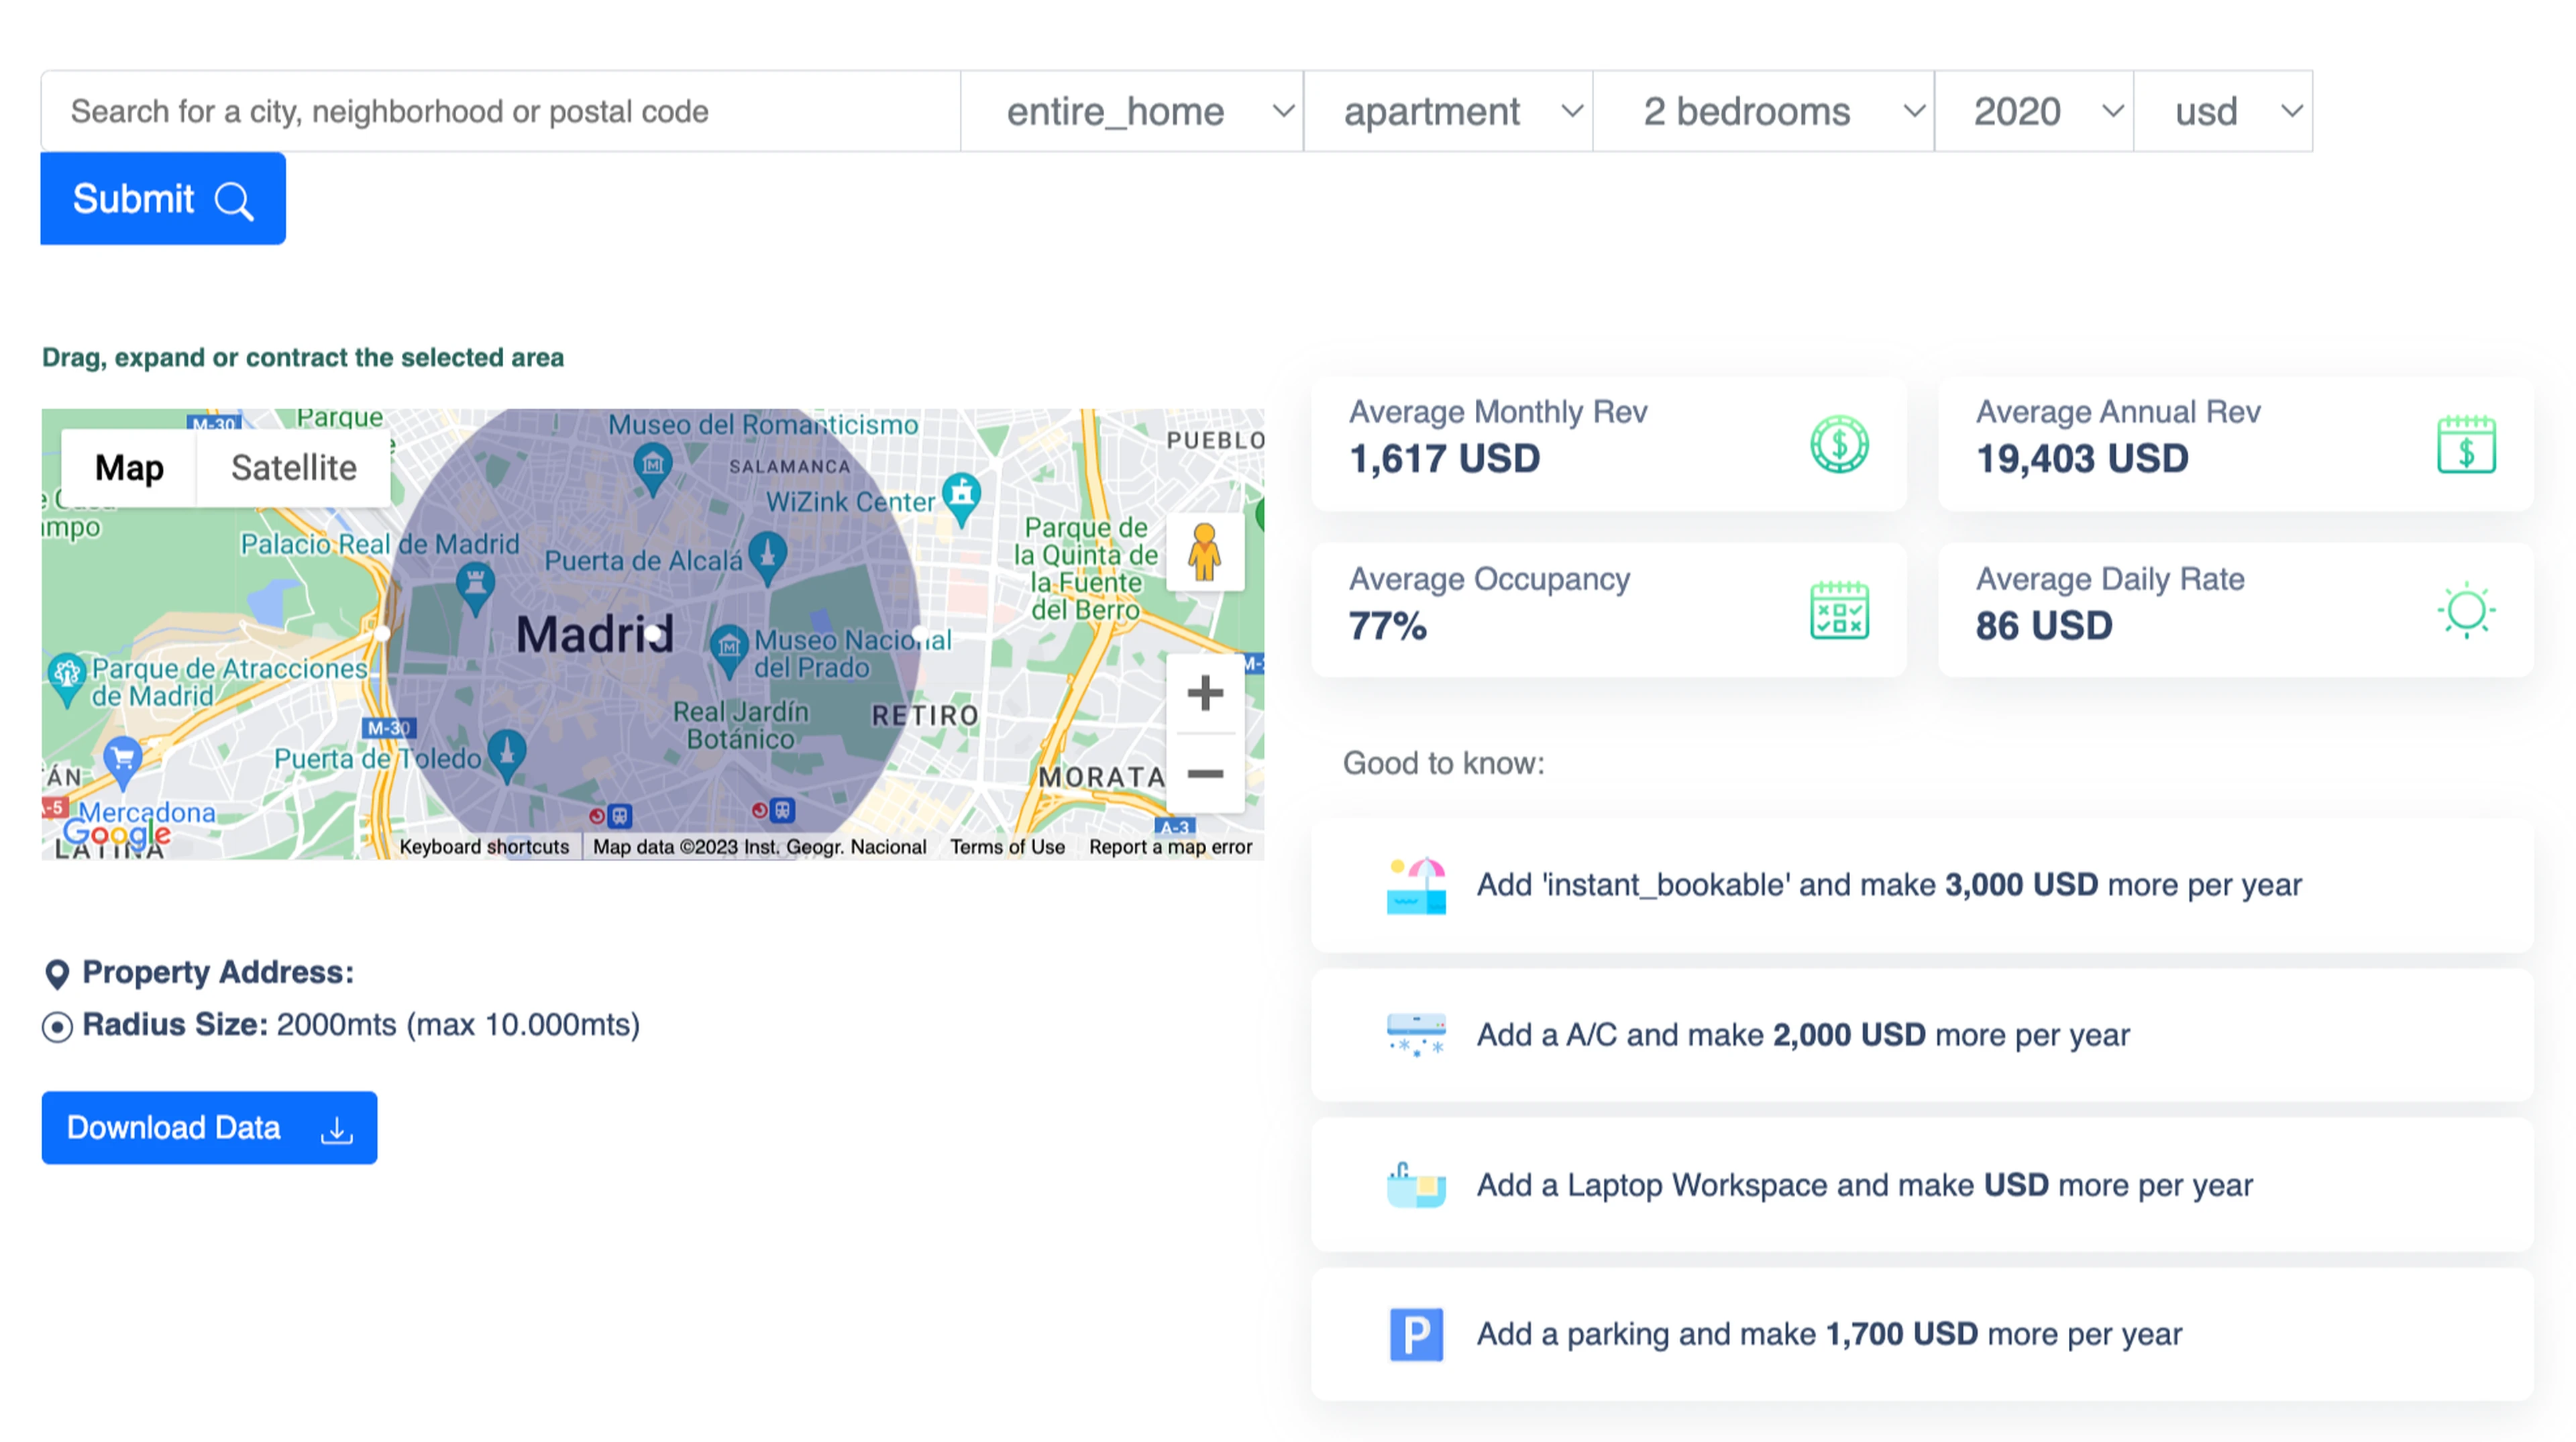The image size is (2576, 1442).
Task: Click the Museo del Romanticismo map marker
Action: [x=653, y=469]
